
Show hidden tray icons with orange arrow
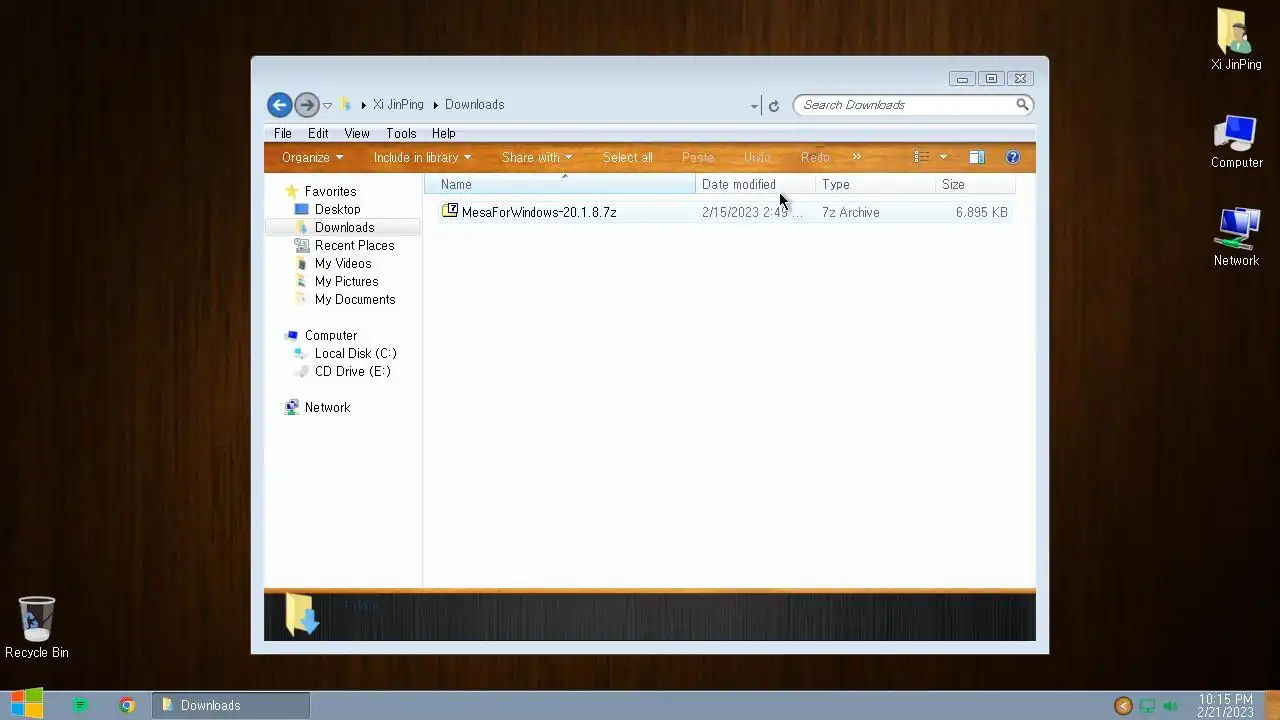tap(1123, 706)
